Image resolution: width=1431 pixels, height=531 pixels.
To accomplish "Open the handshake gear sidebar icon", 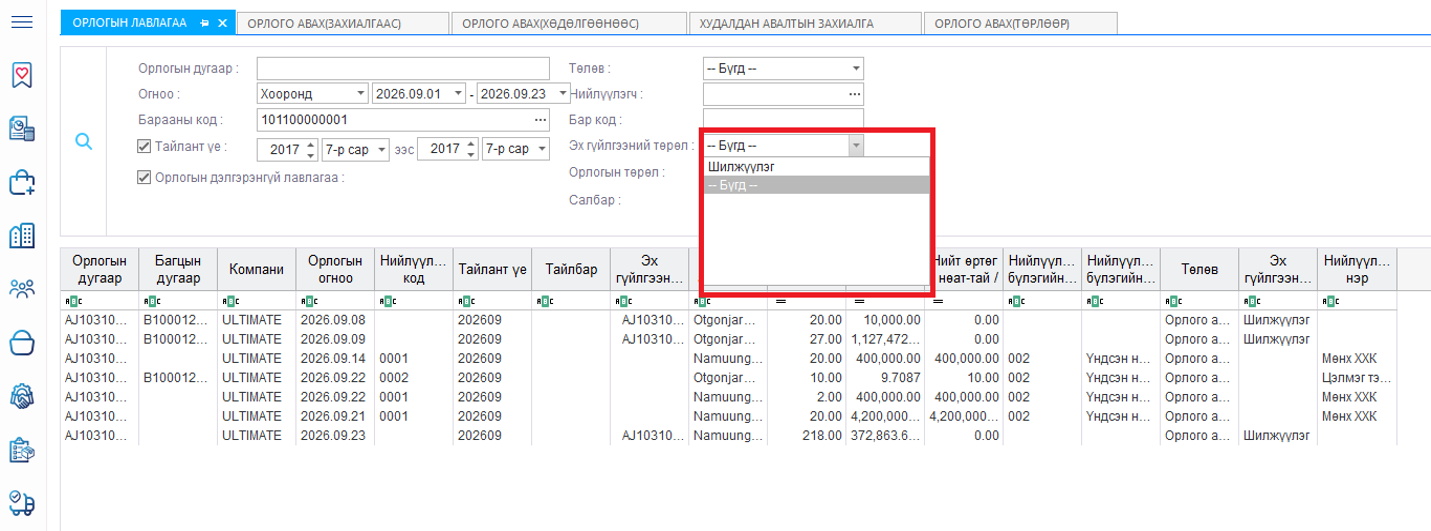I will 22,396.
